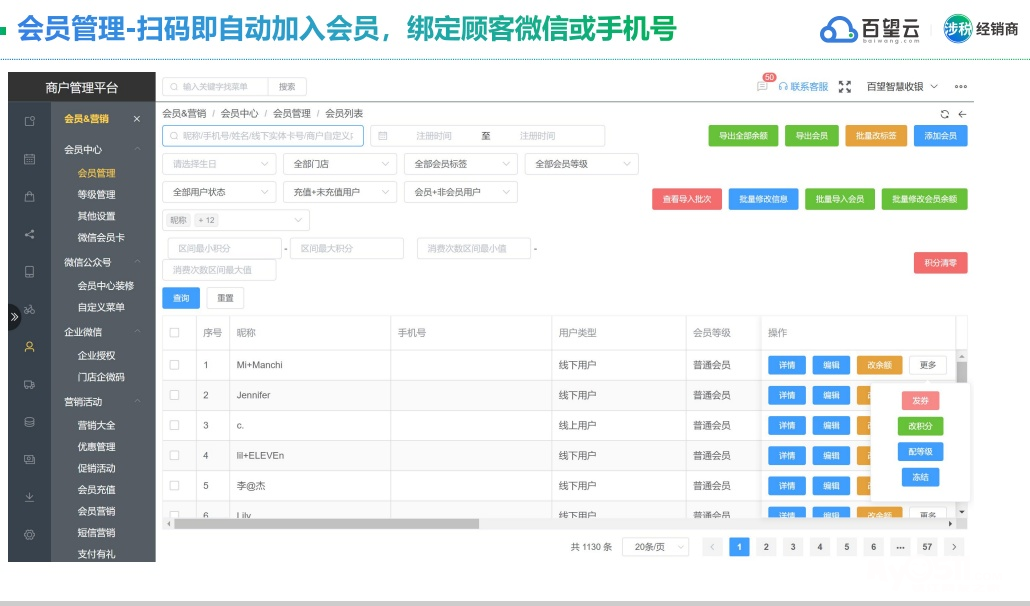Screen dimensions: 1030x606
Task: Click the green 导出会员 button
Action: [x=811, y=136]
